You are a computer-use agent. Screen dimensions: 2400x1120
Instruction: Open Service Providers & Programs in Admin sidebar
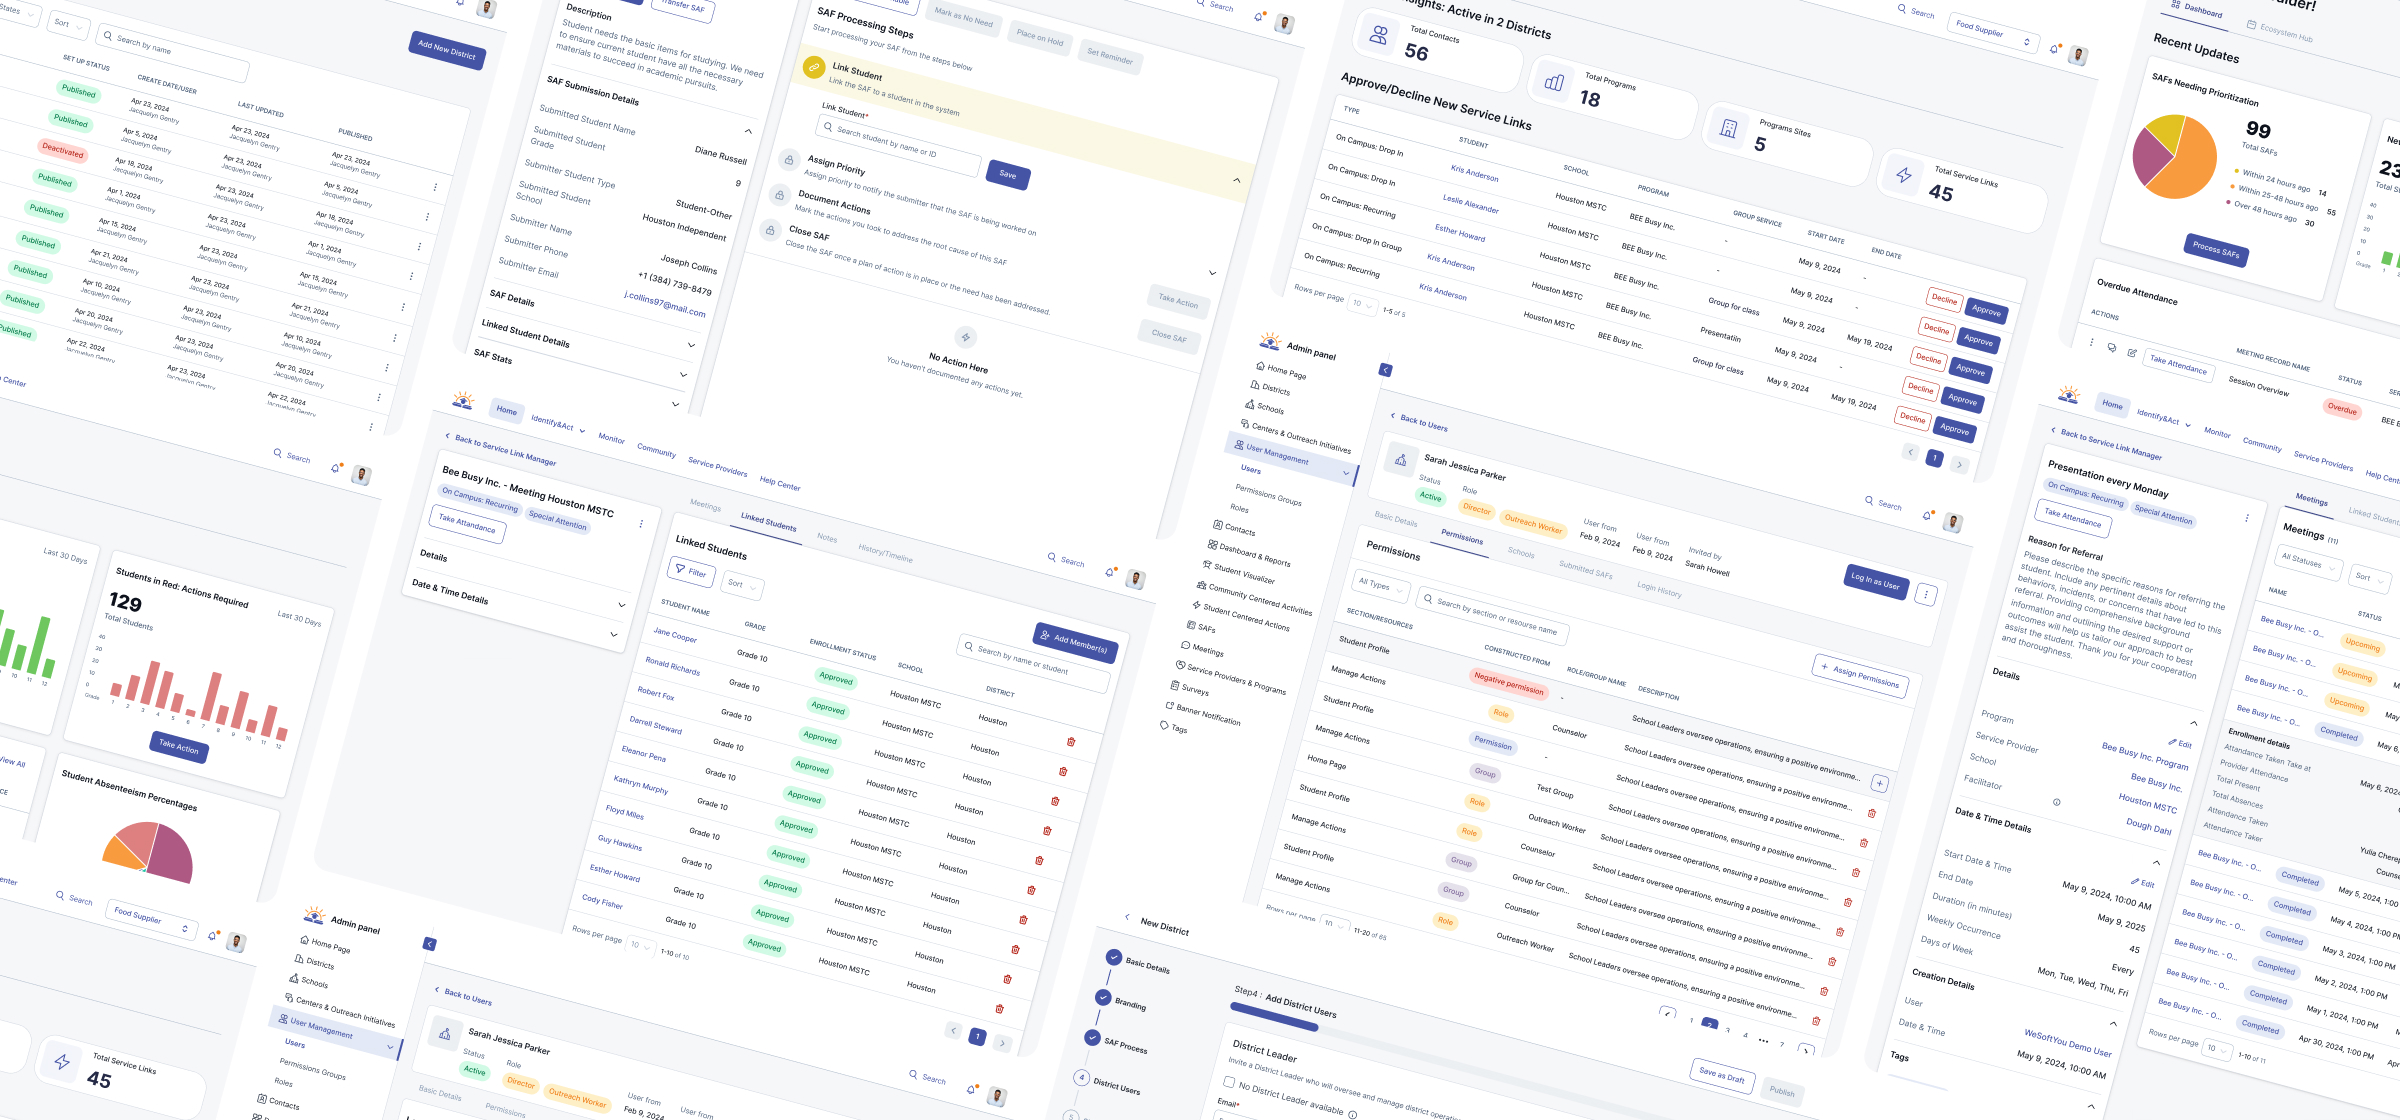tap(1231, 677)
